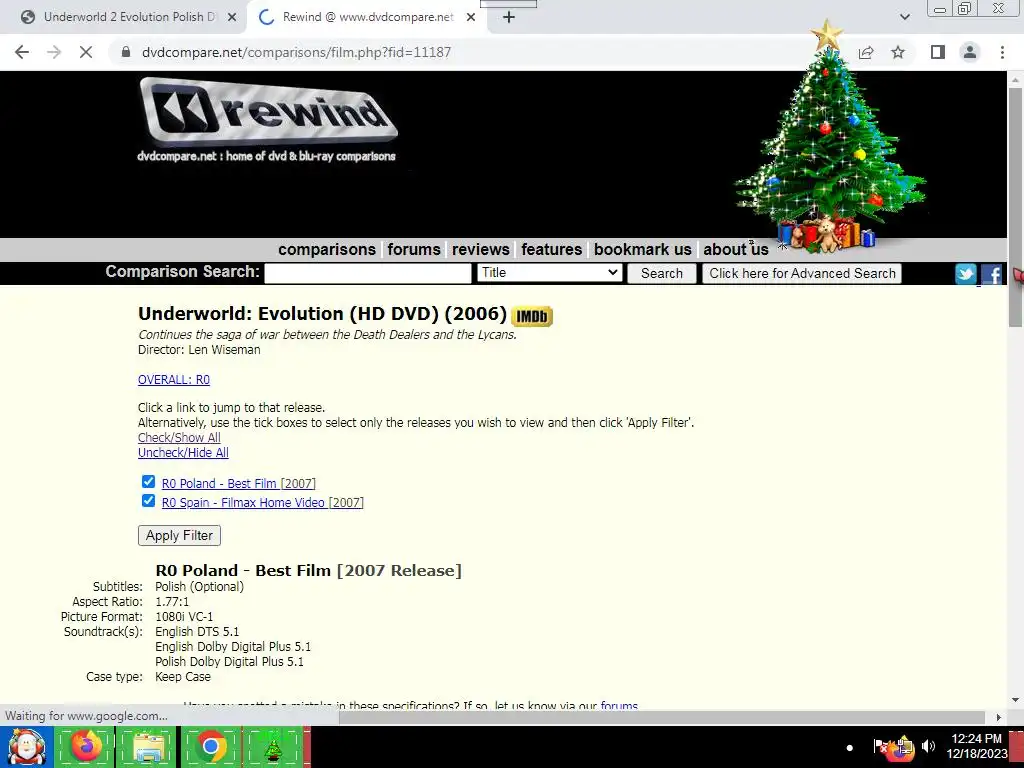Open the Facebook icon link
Viewport: 1024px width, 768px height.
pyautogui.click(x=991, y=274)
